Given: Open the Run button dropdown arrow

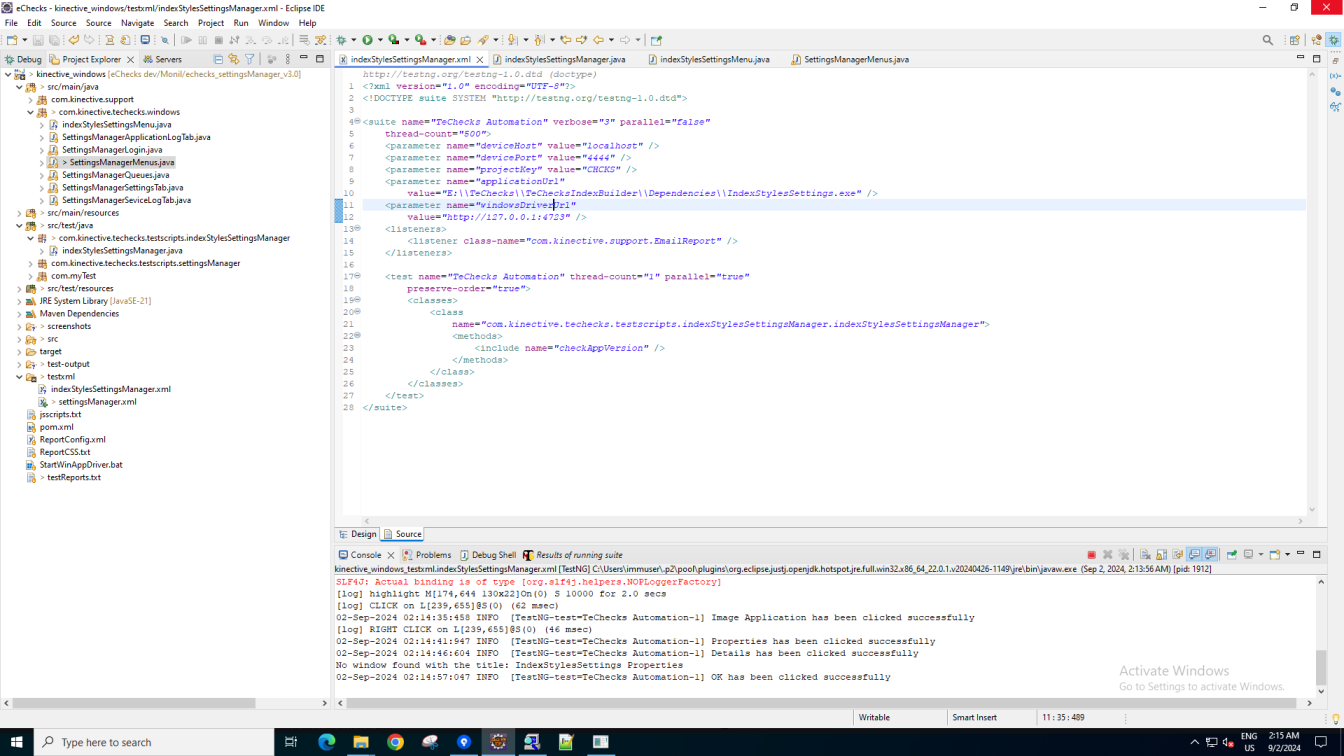Looking at the screenshot, I should tap(379, 41).
